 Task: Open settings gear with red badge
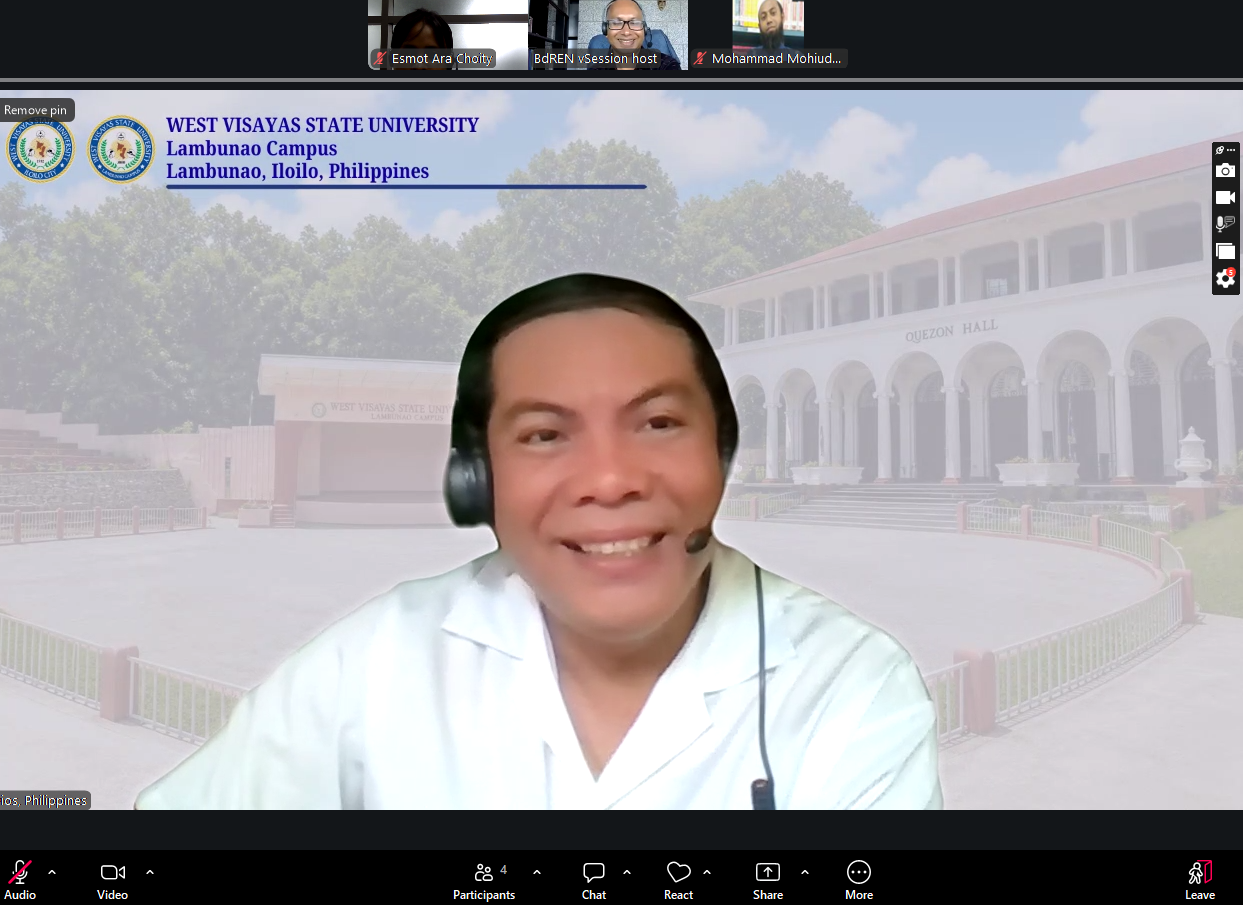[x=1226, y=279]
